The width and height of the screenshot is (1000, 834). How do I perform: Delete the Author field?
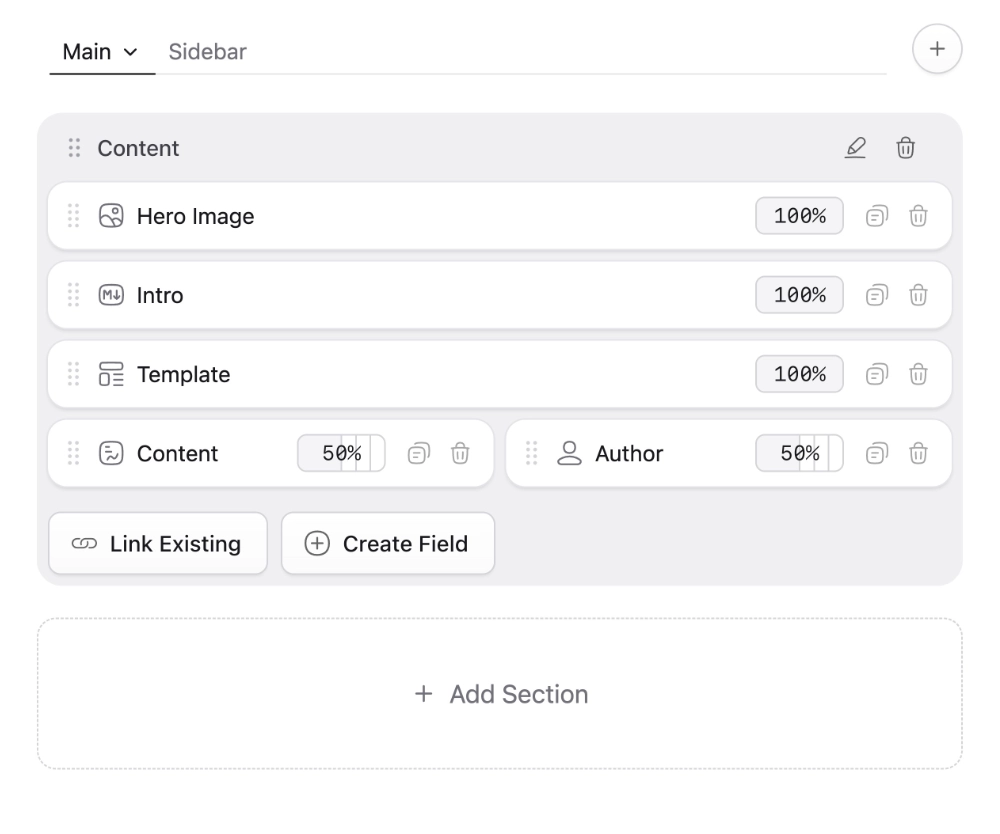click(x=918, y=453)
